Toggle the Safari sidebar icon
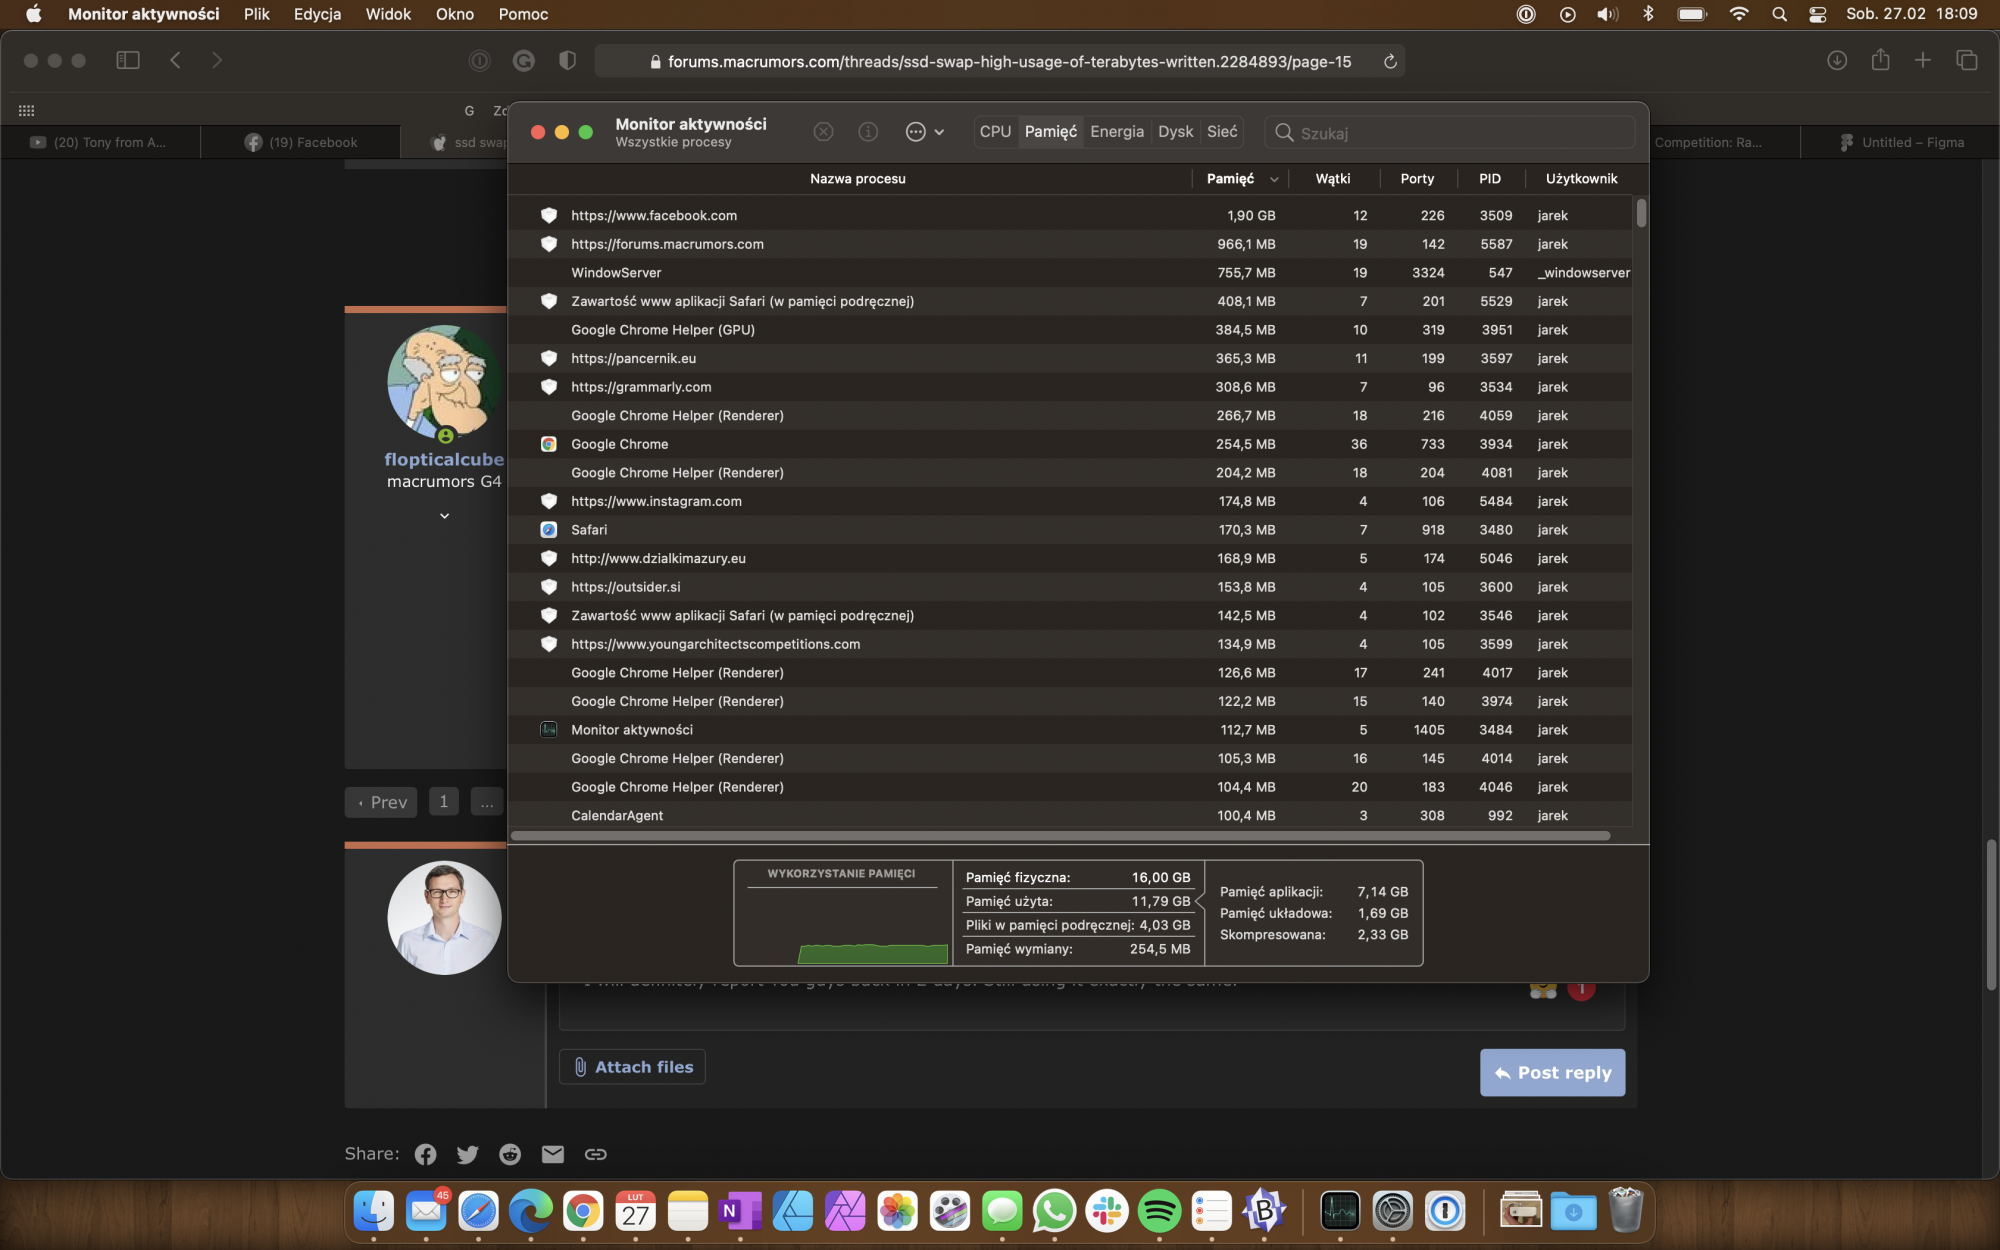 pos(128,61)
